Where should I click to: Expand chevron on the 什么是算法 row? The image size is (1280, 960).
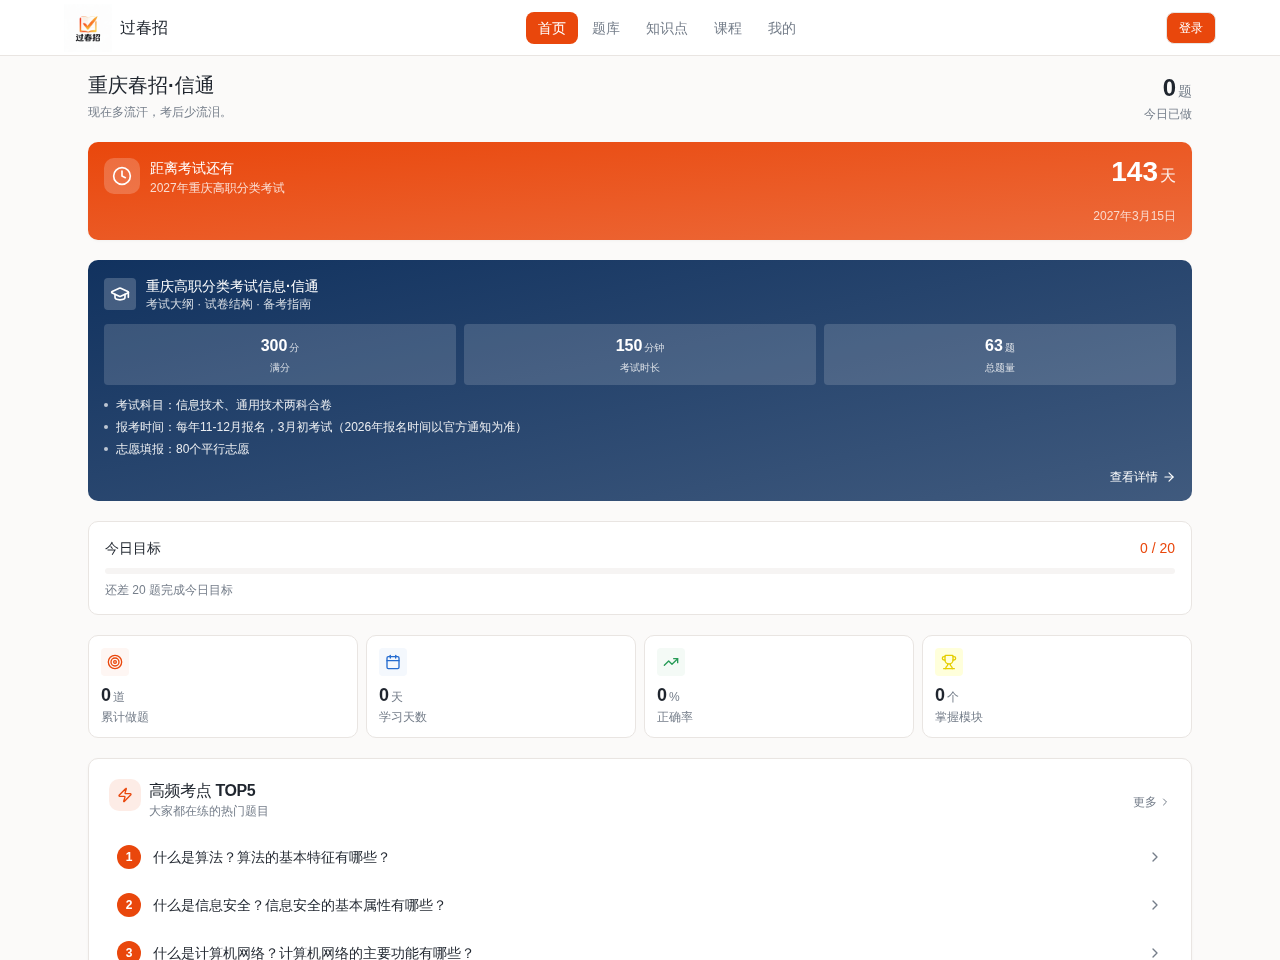1155,857
